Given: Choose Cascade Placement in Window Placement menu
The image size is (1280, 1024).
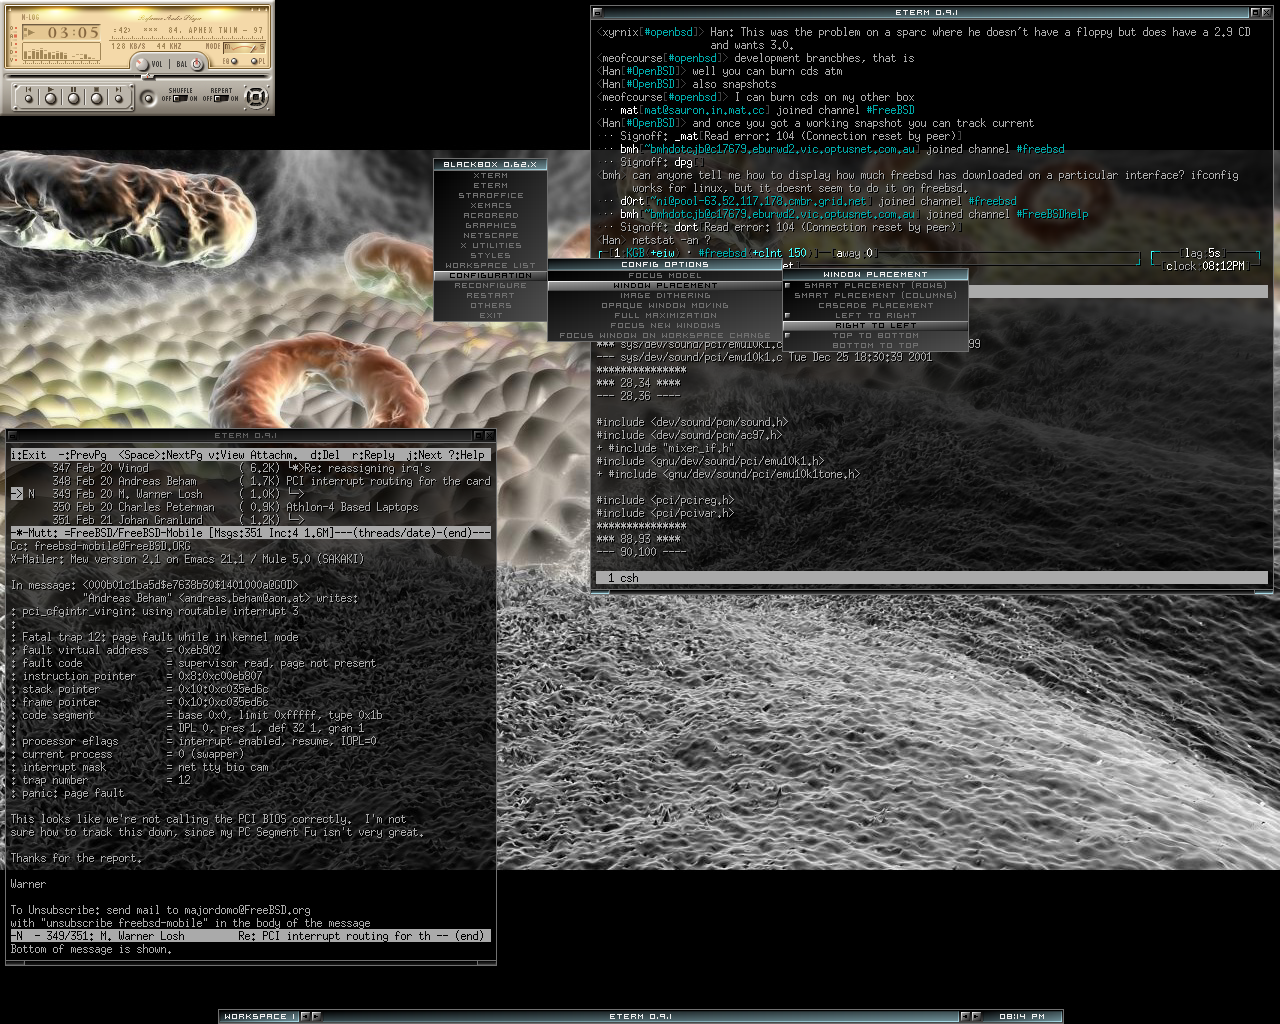Looking at the screenshot, I should click(x=875, y=305).
